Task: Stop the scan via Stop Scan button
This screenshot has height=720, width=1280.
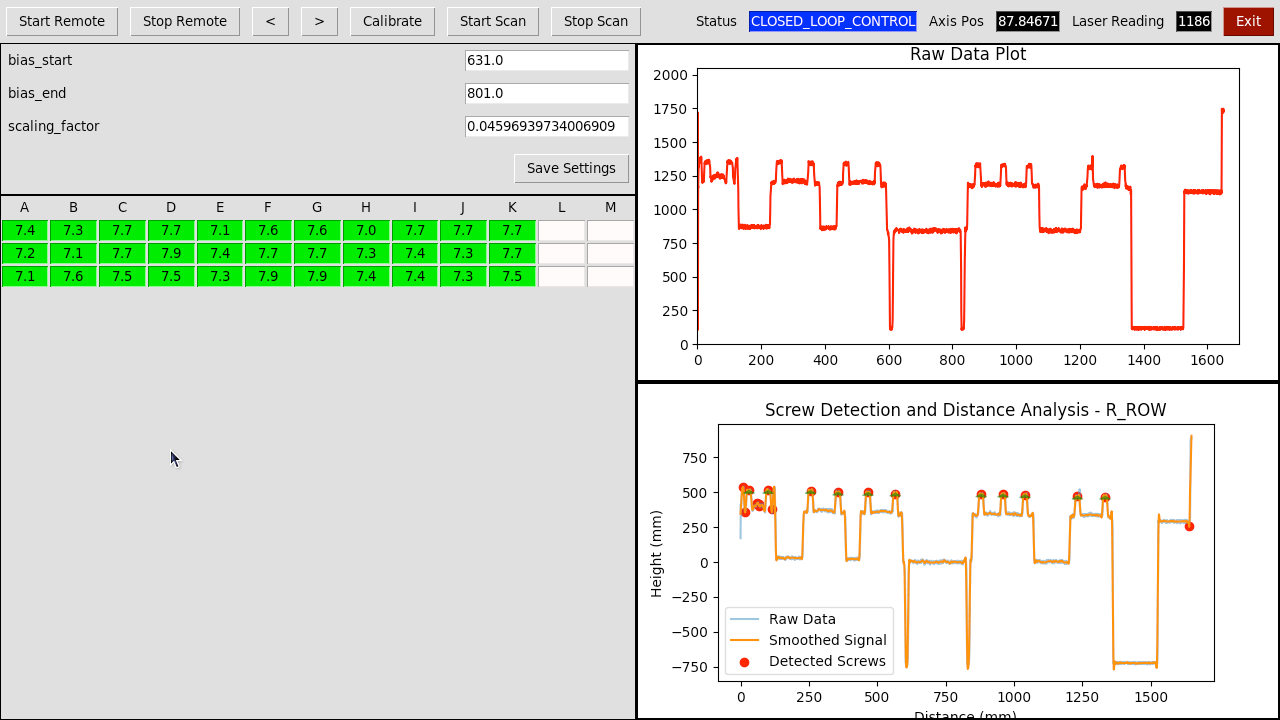Action: pos(595,21)
